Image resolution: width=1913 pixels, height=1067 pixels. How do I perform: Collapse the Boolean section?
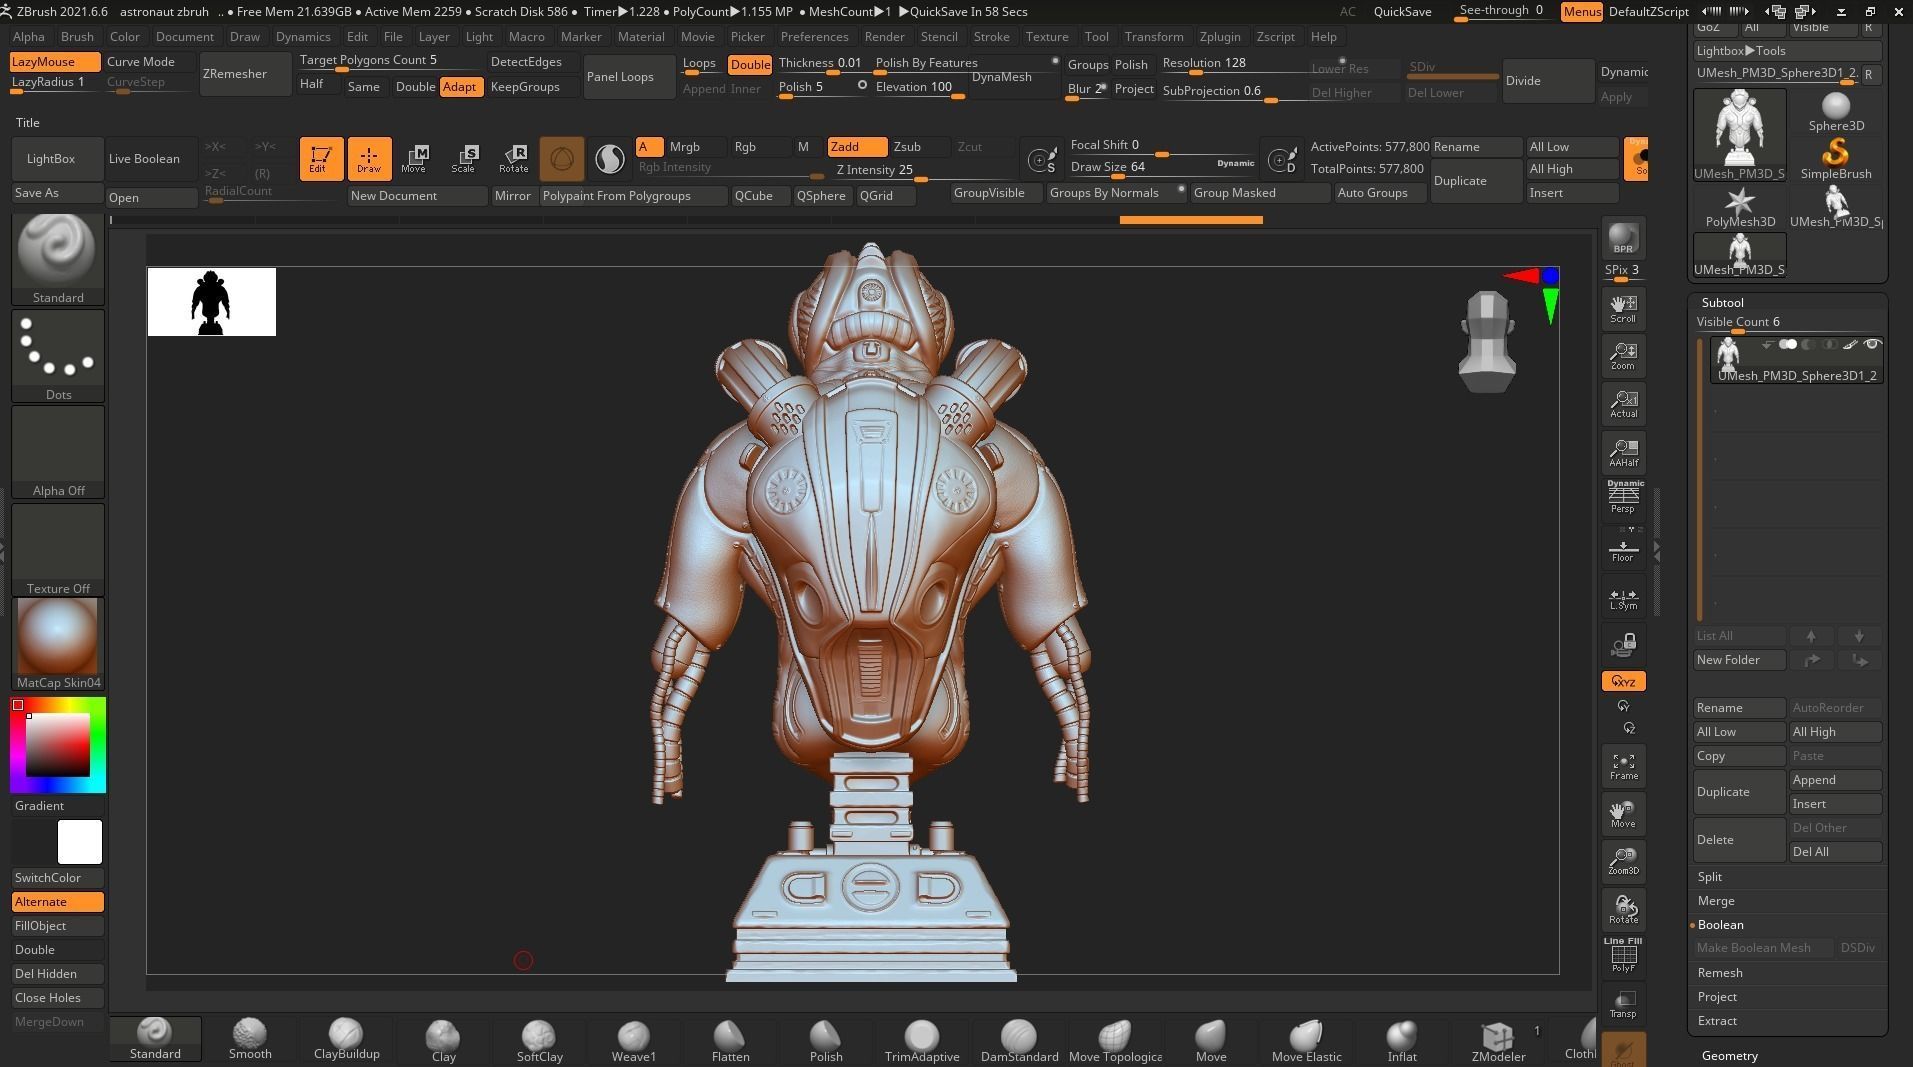pos(1720,925)
